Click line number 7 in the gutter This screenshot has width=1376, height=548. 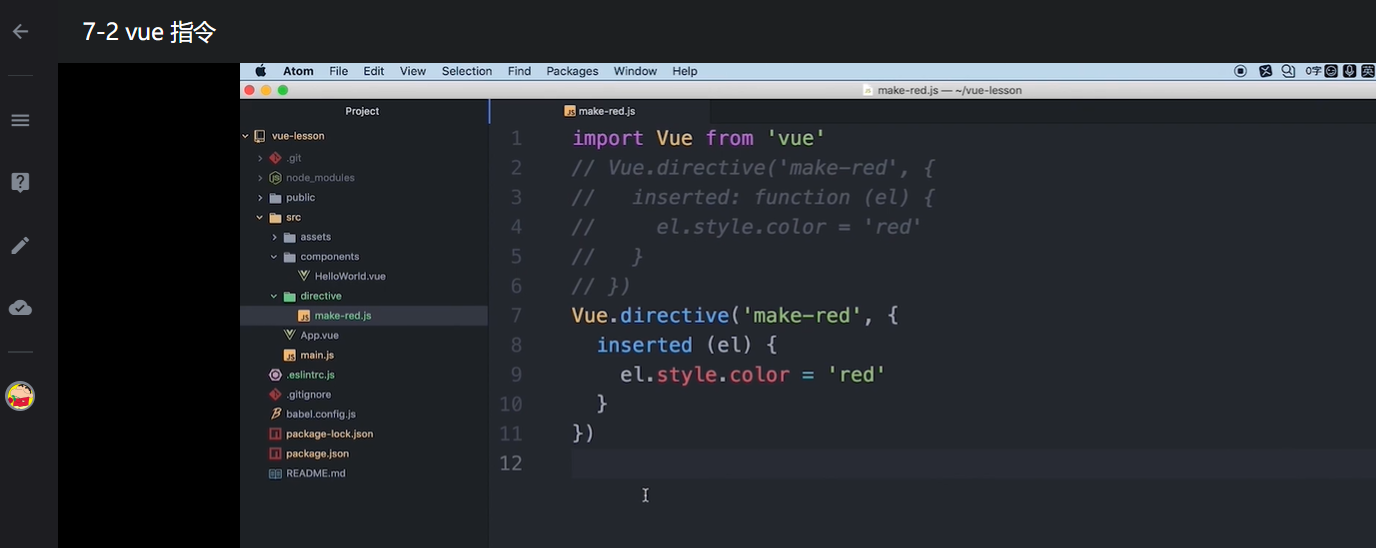coord(516,315)
